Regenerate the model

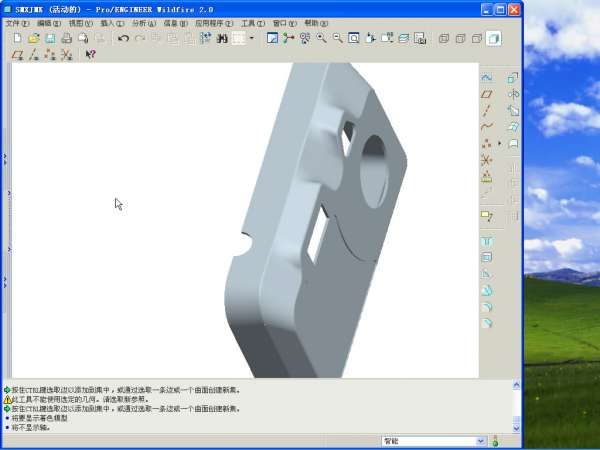(x=206, y=38)
